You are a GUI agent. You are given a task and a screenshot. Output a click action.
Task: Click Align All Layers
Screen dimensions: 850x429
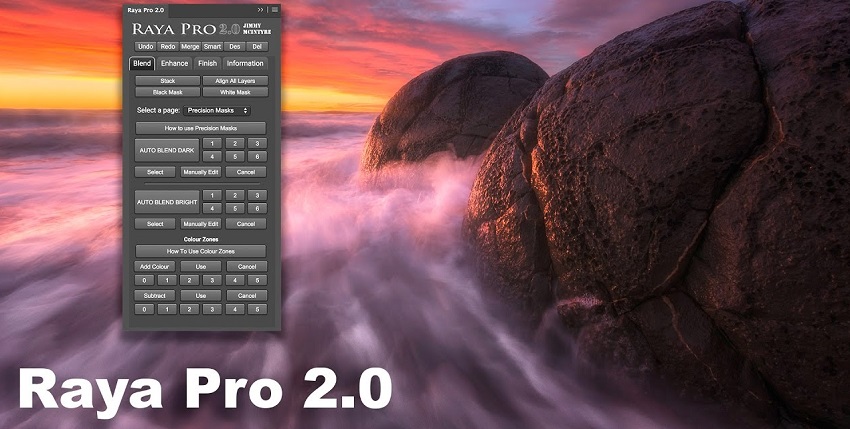click(235, 81)
